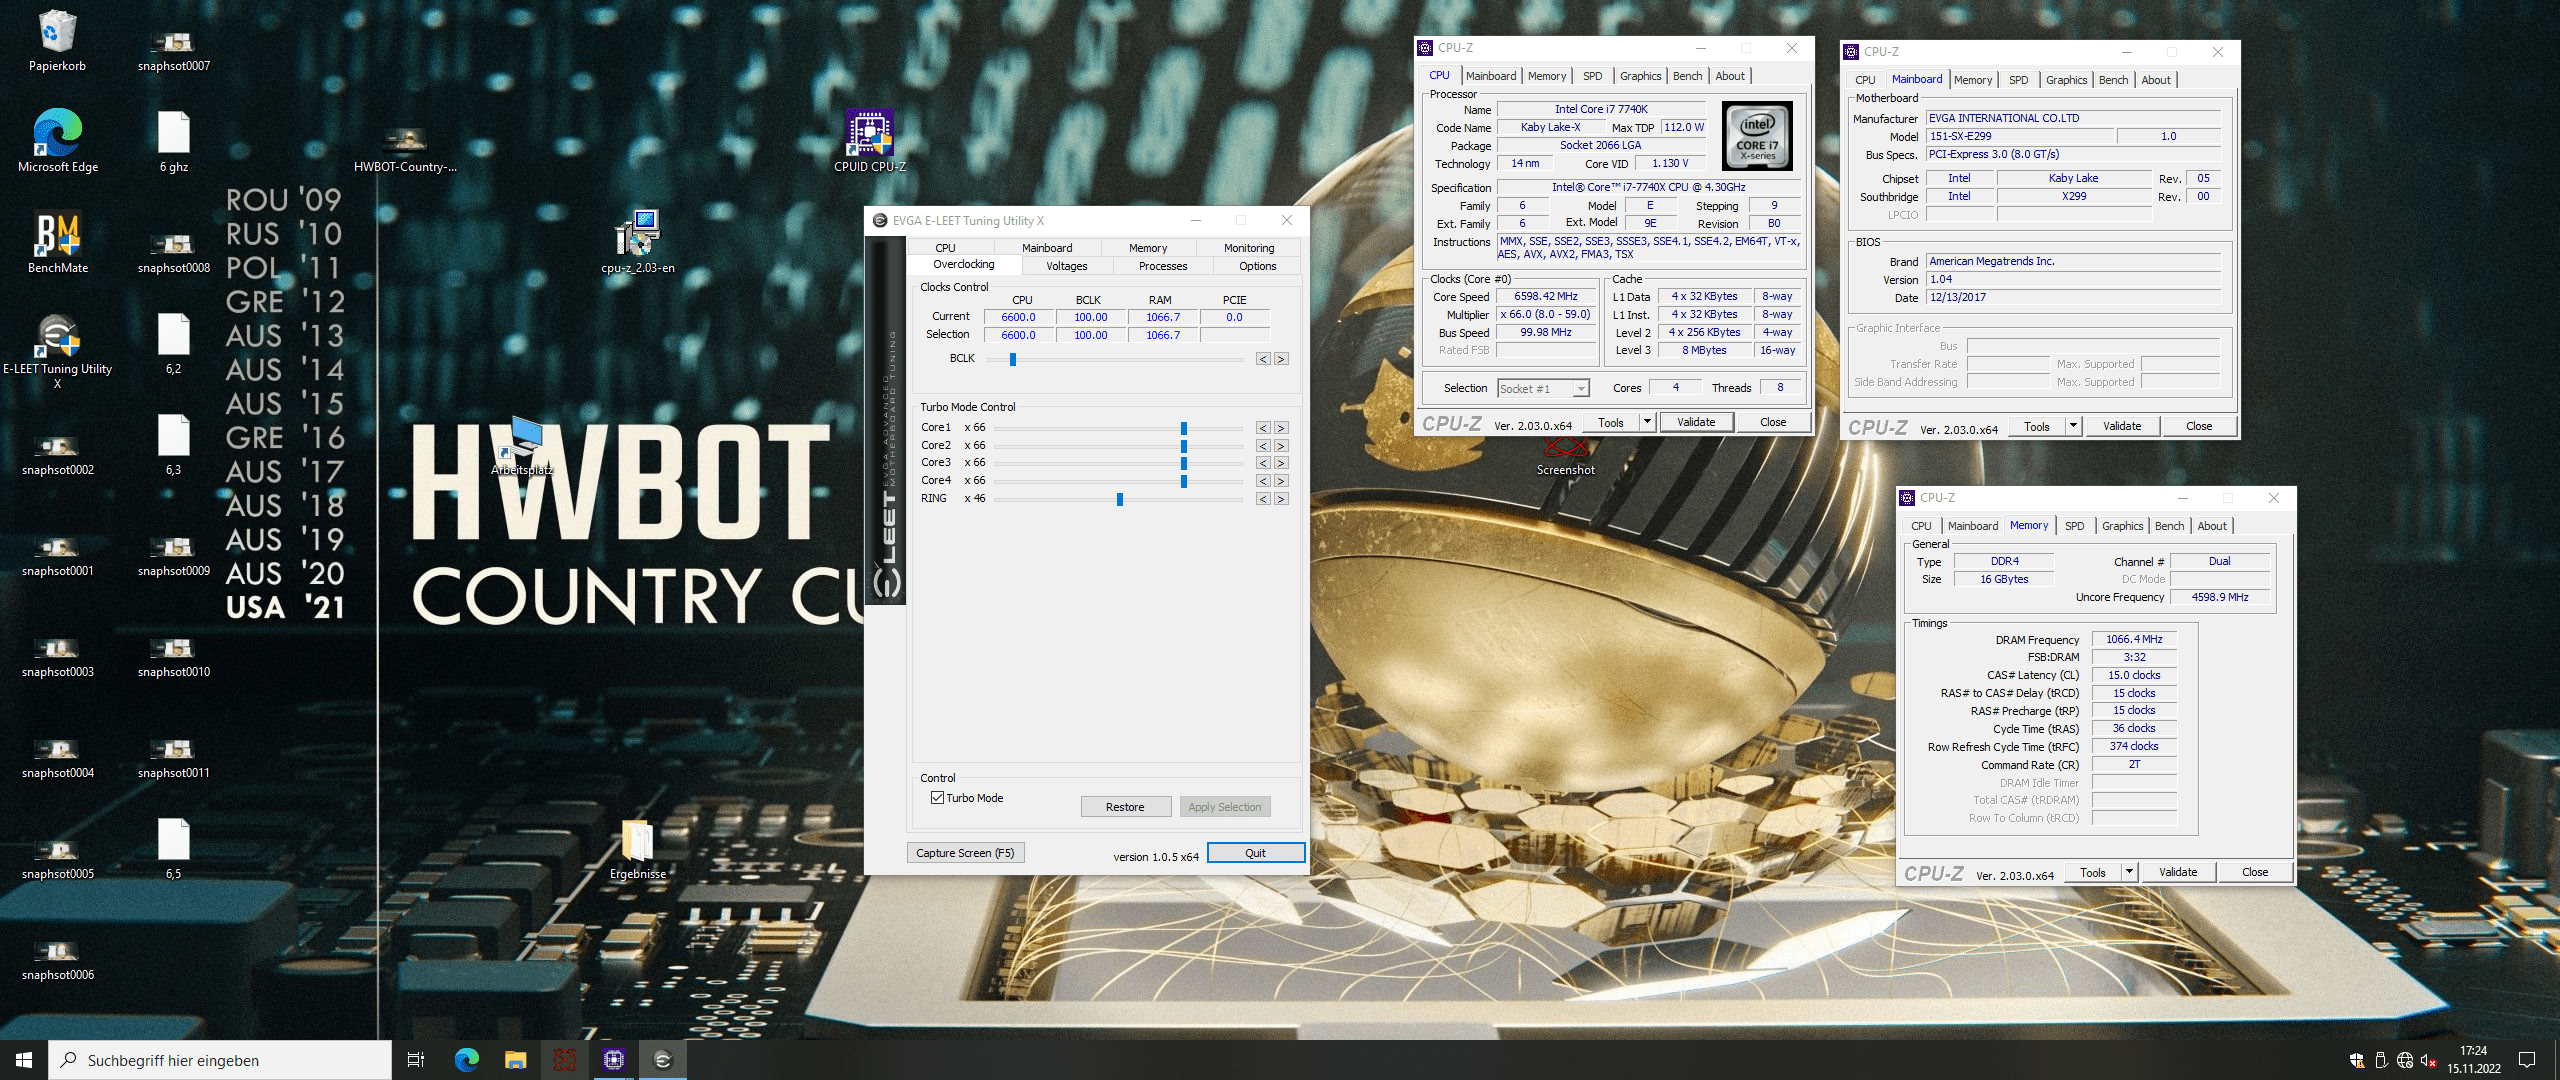Click Capture Screen (F5) button

pos(965,852)
